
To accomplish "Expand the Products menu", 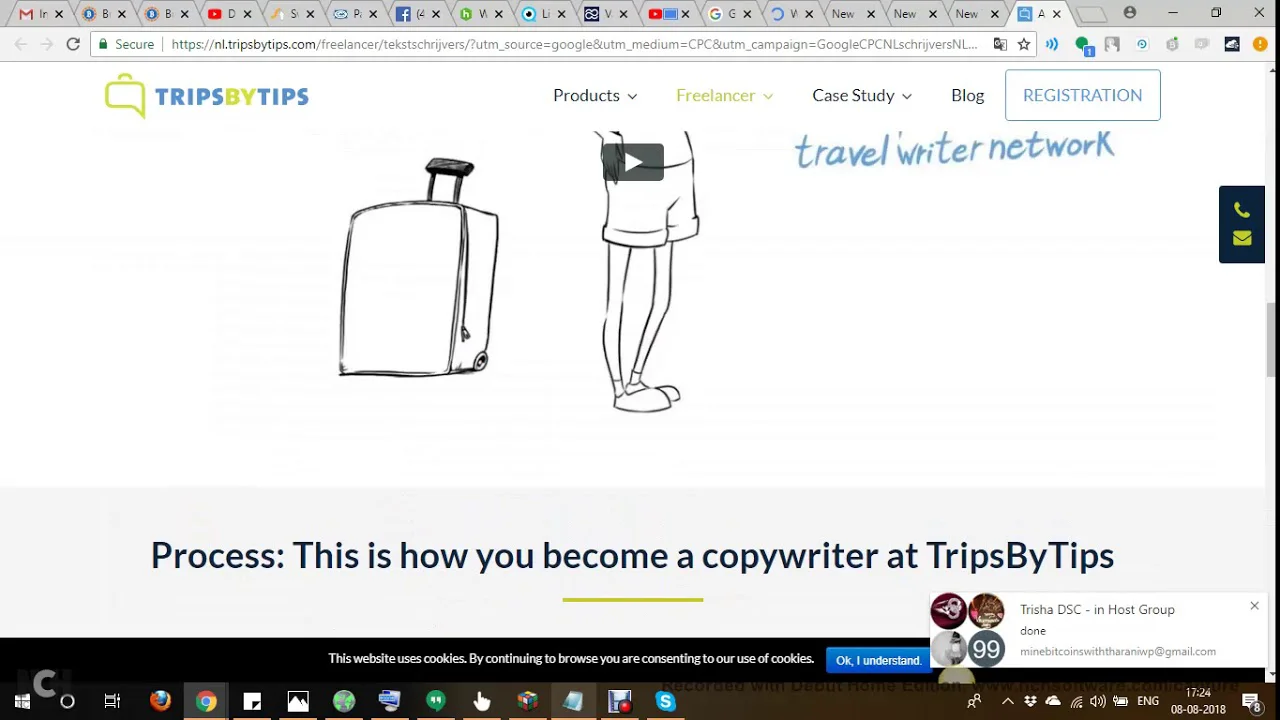I will click(595, 95).
